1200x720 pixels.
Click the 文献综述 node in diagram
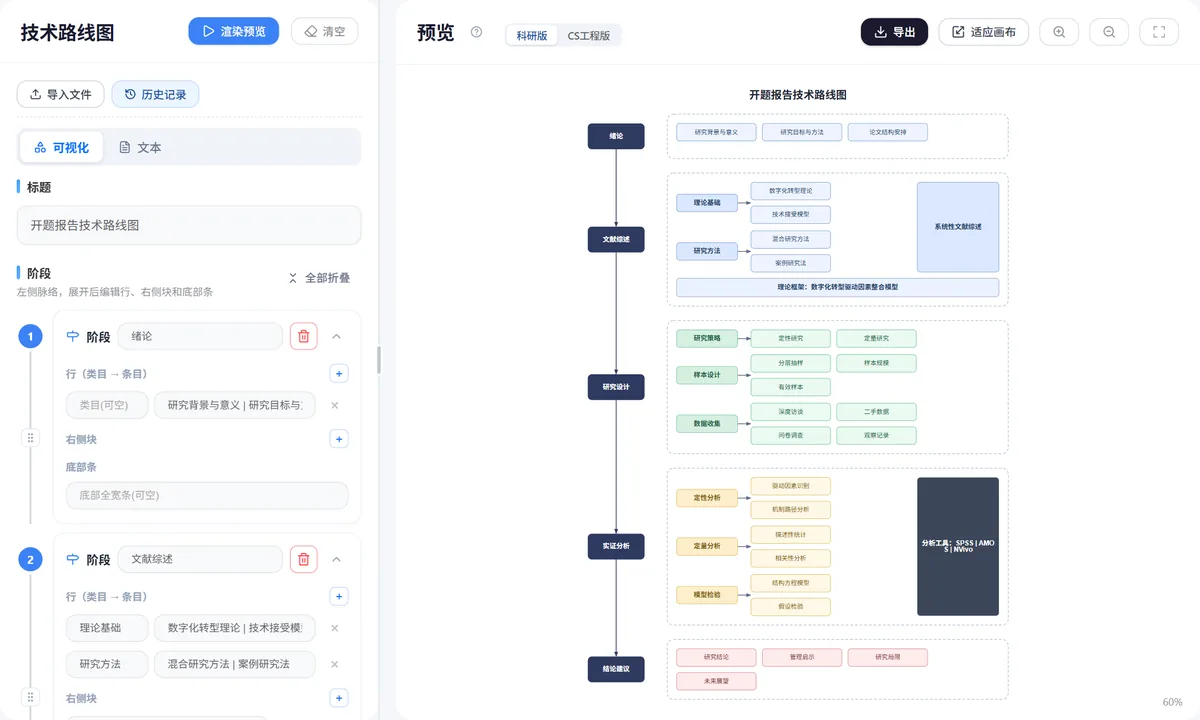click(x=616, y=240)
